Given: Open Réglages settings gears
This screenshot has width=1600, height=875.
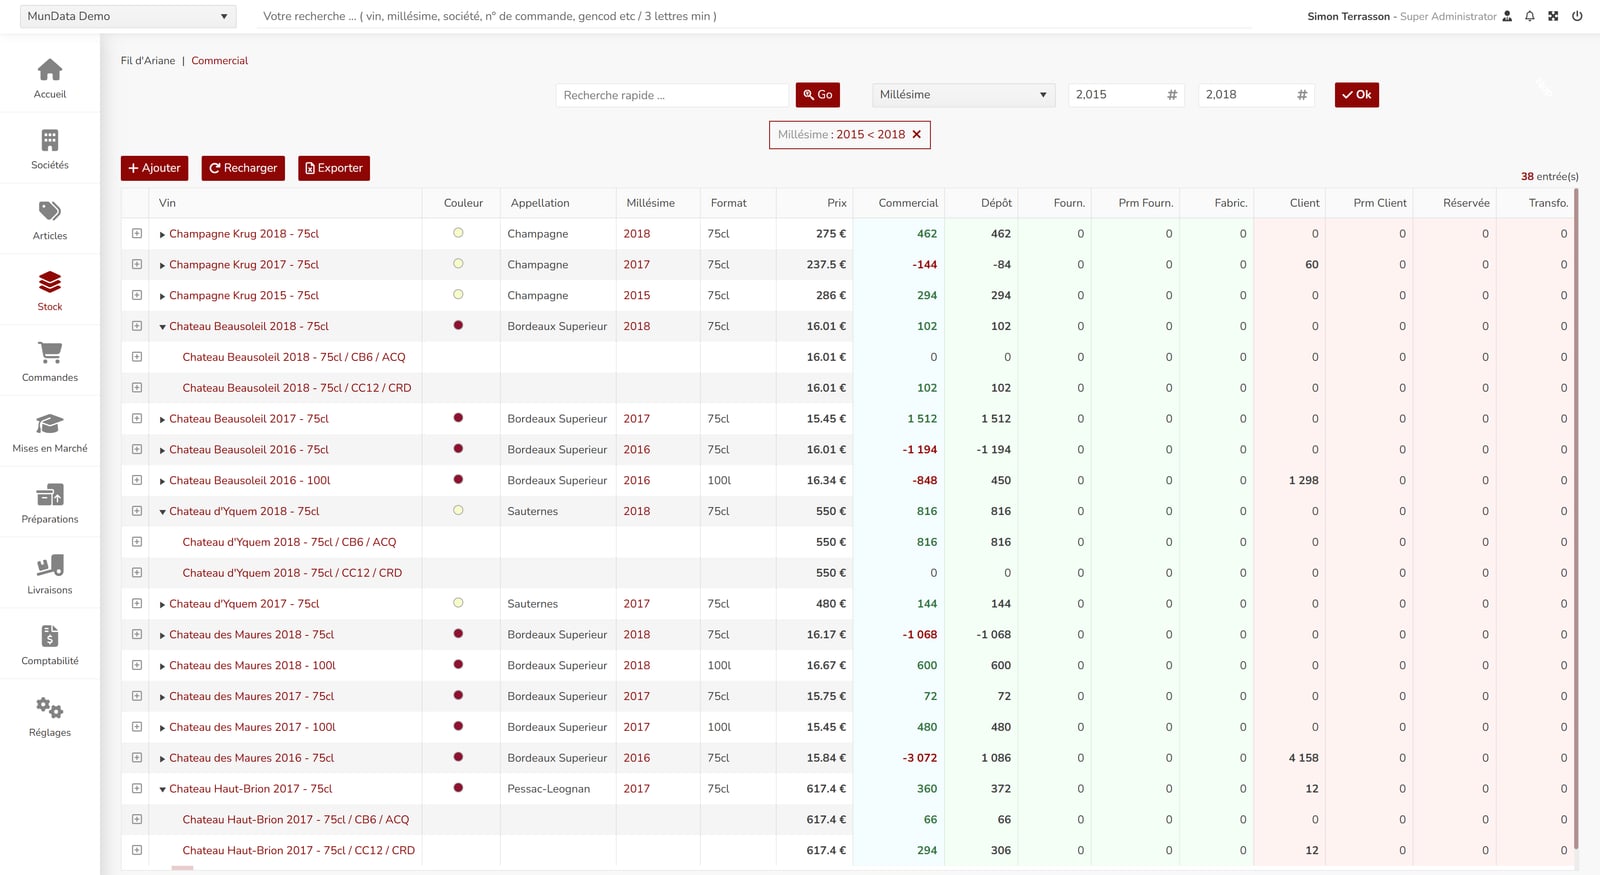Looking at the screenshot, I should coord(50,708).
